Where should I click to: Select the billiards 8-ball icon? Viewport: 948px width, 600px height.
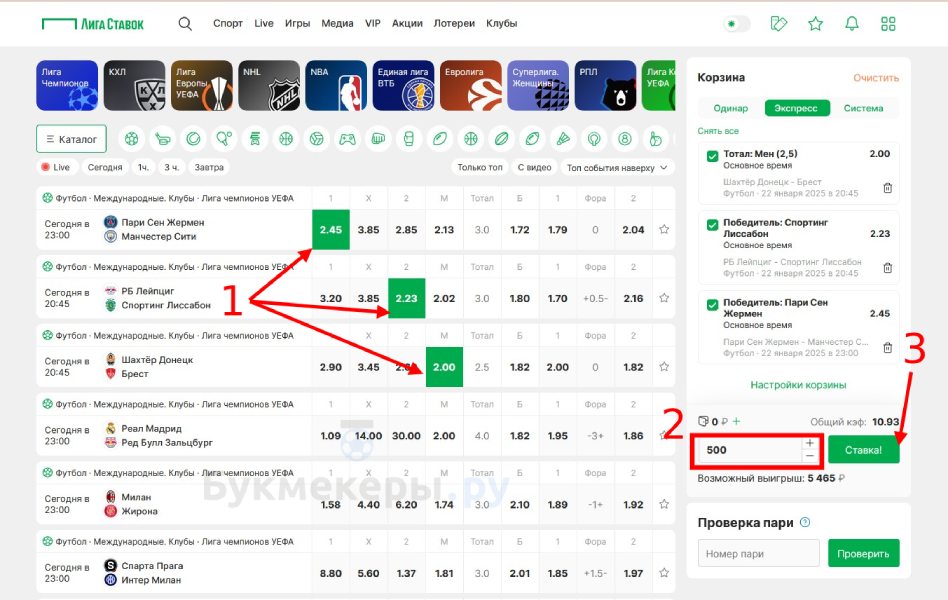[625, 139]
